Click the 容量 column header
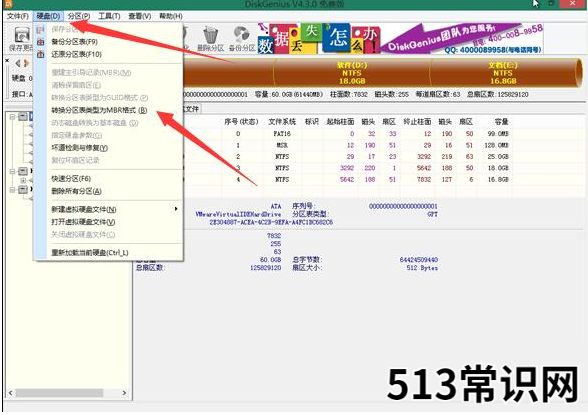 click(501, 122)
